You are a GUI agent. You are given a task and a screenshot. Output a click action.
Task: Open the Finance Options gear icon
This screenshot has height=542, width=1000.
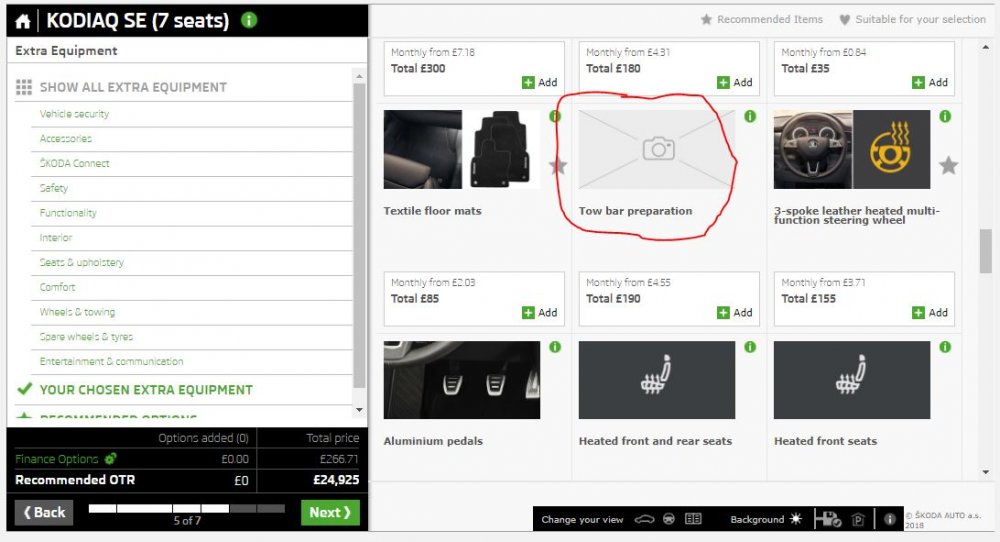[x=110, y=458]
